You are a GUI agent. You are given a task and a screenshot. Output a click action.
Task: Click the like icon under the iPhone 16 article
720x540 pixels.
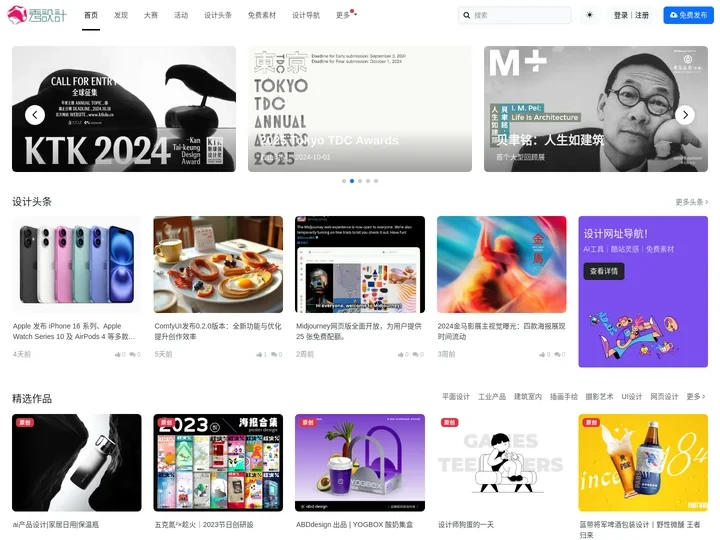[x=118, y=354]
